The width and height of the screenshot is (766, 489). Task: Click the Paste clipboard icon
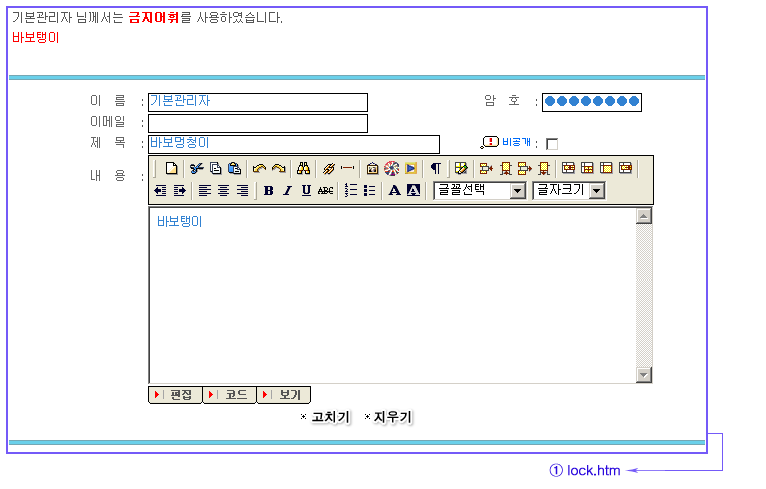point(234,168)
